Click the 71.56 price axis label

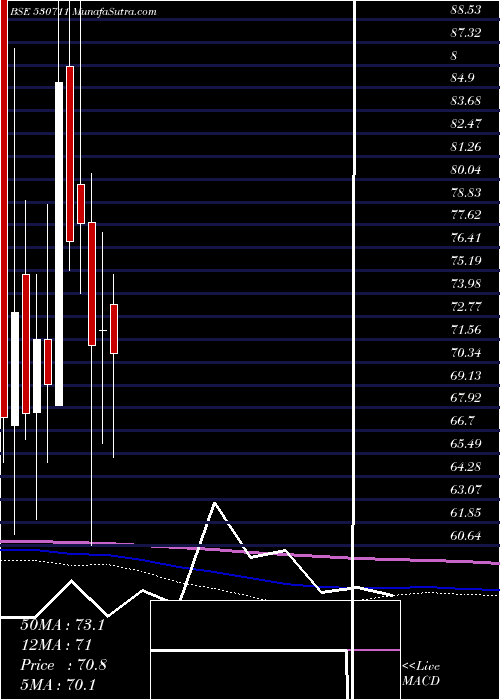[x=466, y=329]
